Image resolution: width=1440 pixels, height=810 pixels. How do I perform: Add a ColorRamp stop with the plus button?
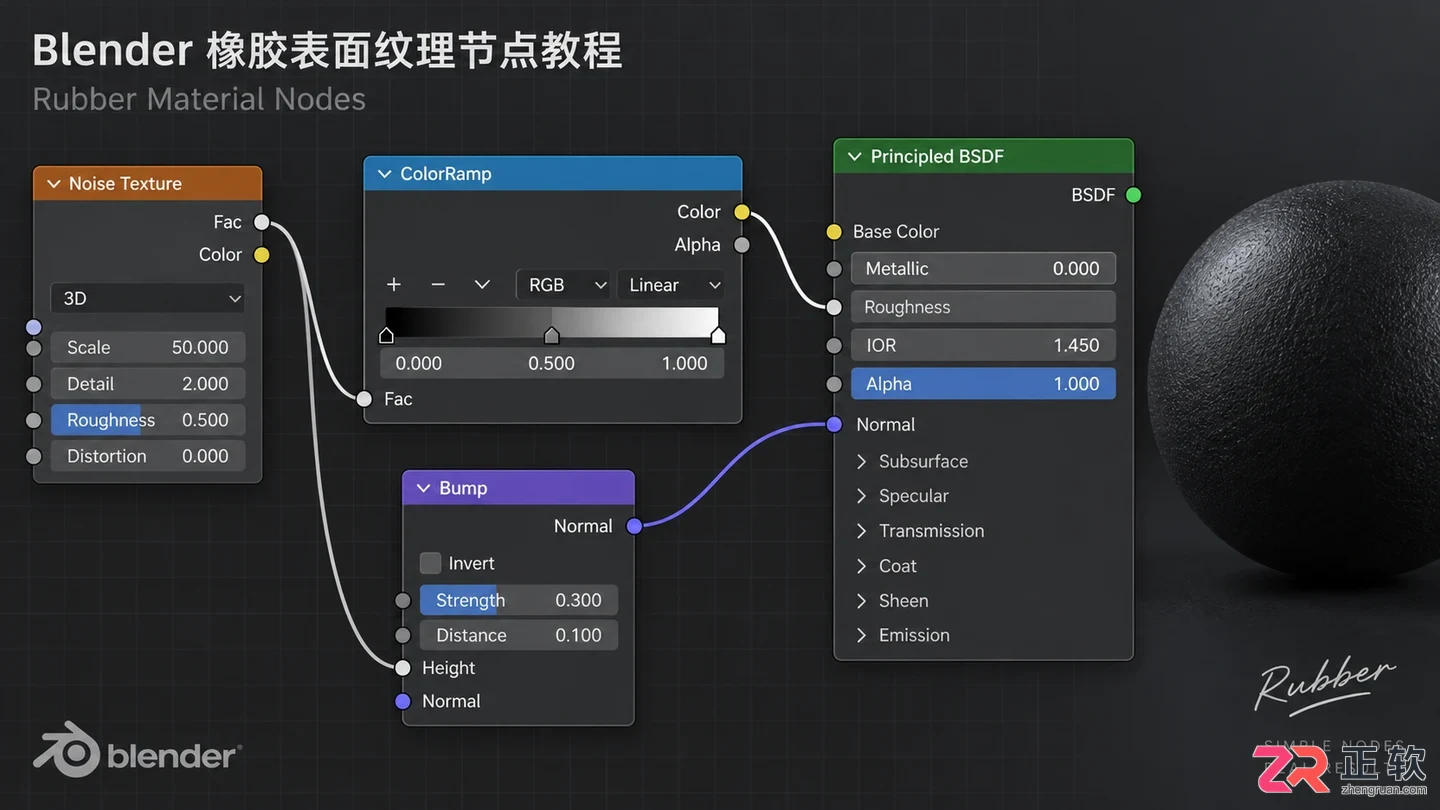[x=394, y=285]
